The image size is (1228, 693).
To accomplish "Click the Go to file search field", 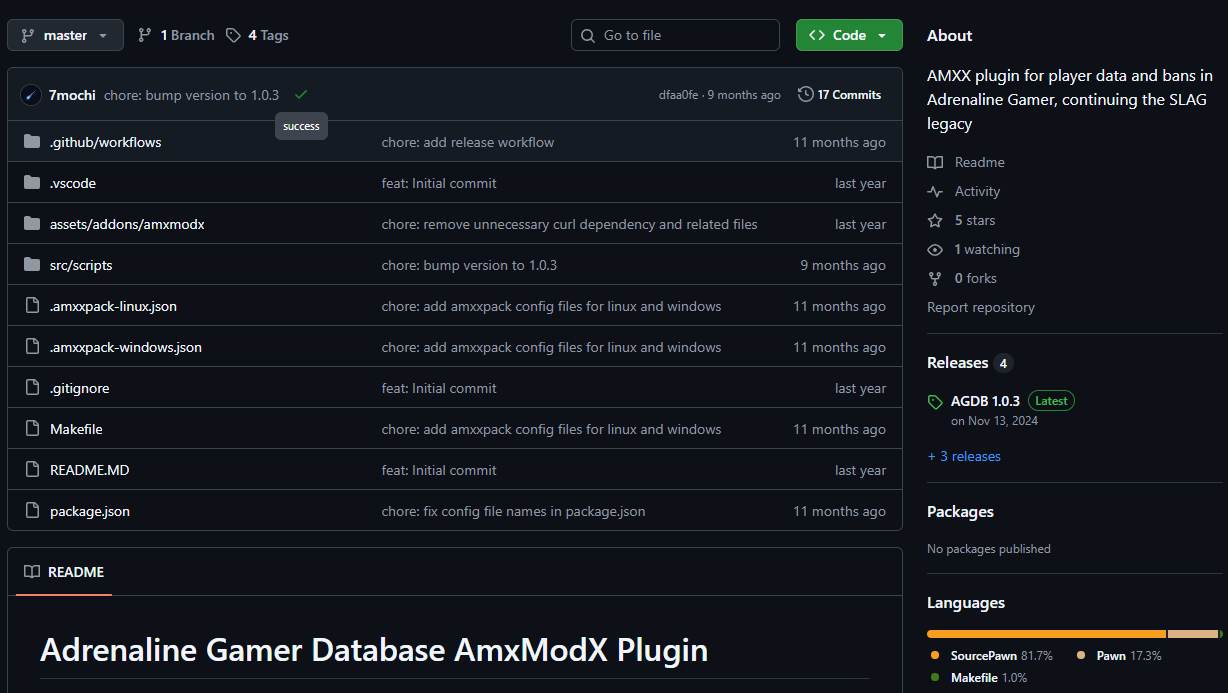I will [x=675, y=34].
